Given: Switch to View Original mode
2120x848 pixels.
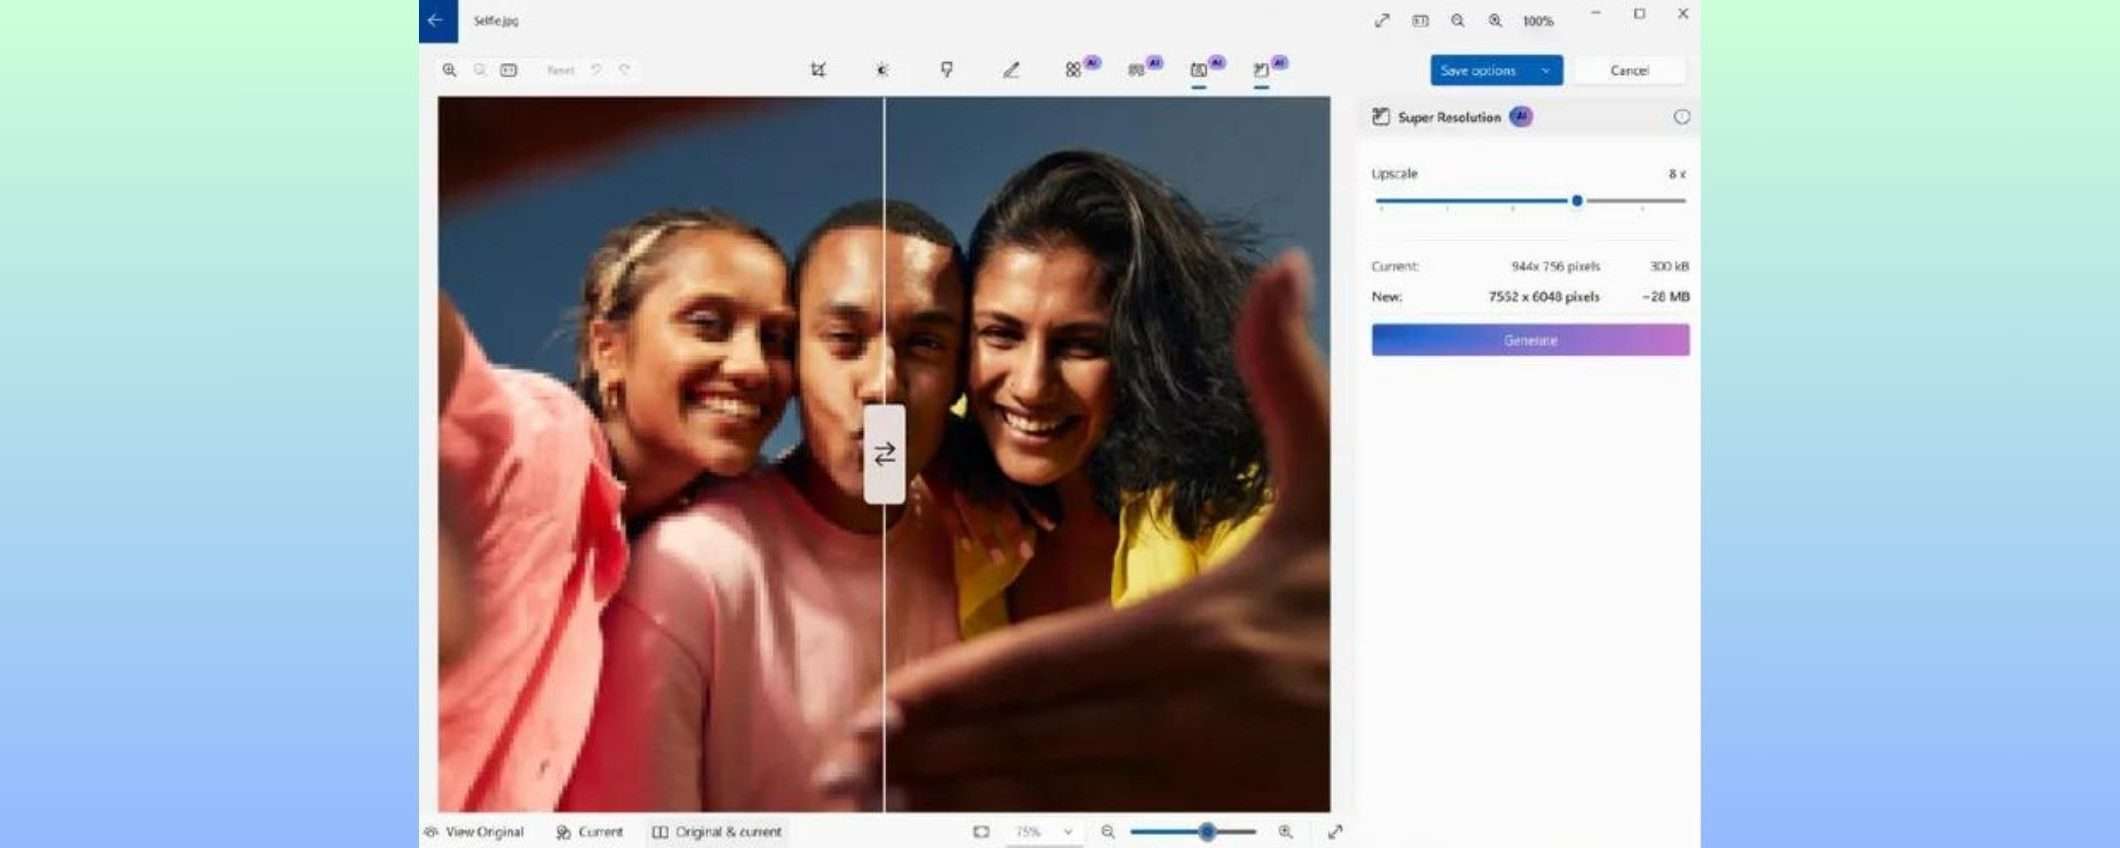Looking at the screenshot, I should coord(475,832).
